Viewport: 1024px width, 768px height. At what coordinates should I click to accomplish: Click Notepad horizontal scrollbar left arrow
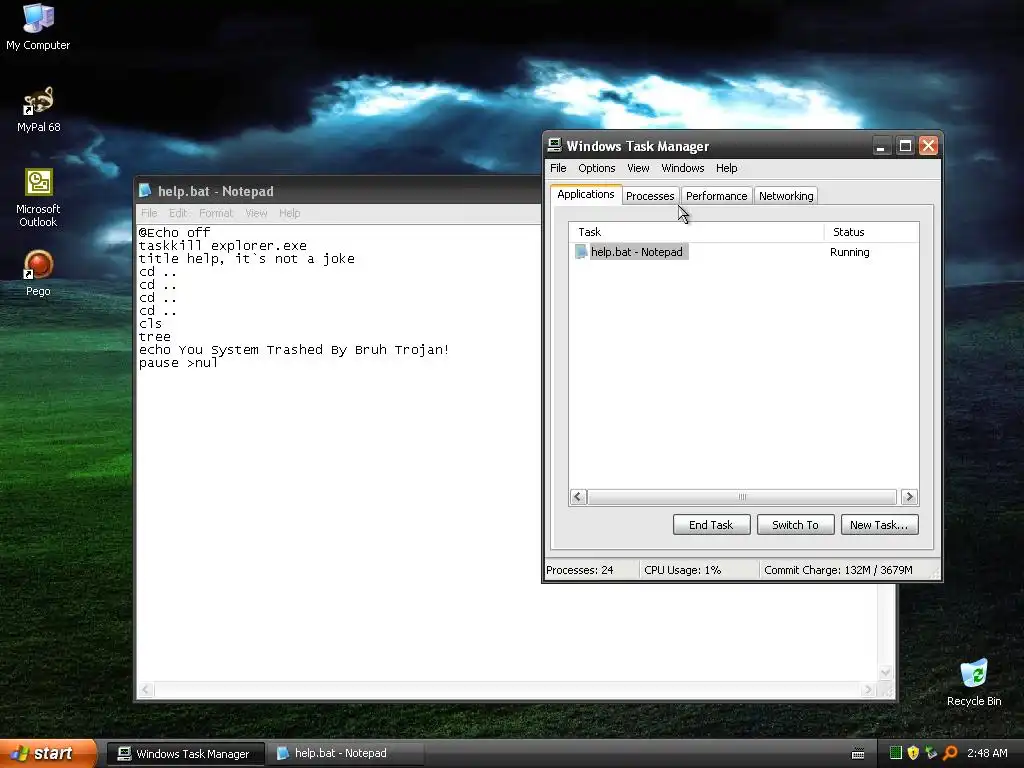146,690
